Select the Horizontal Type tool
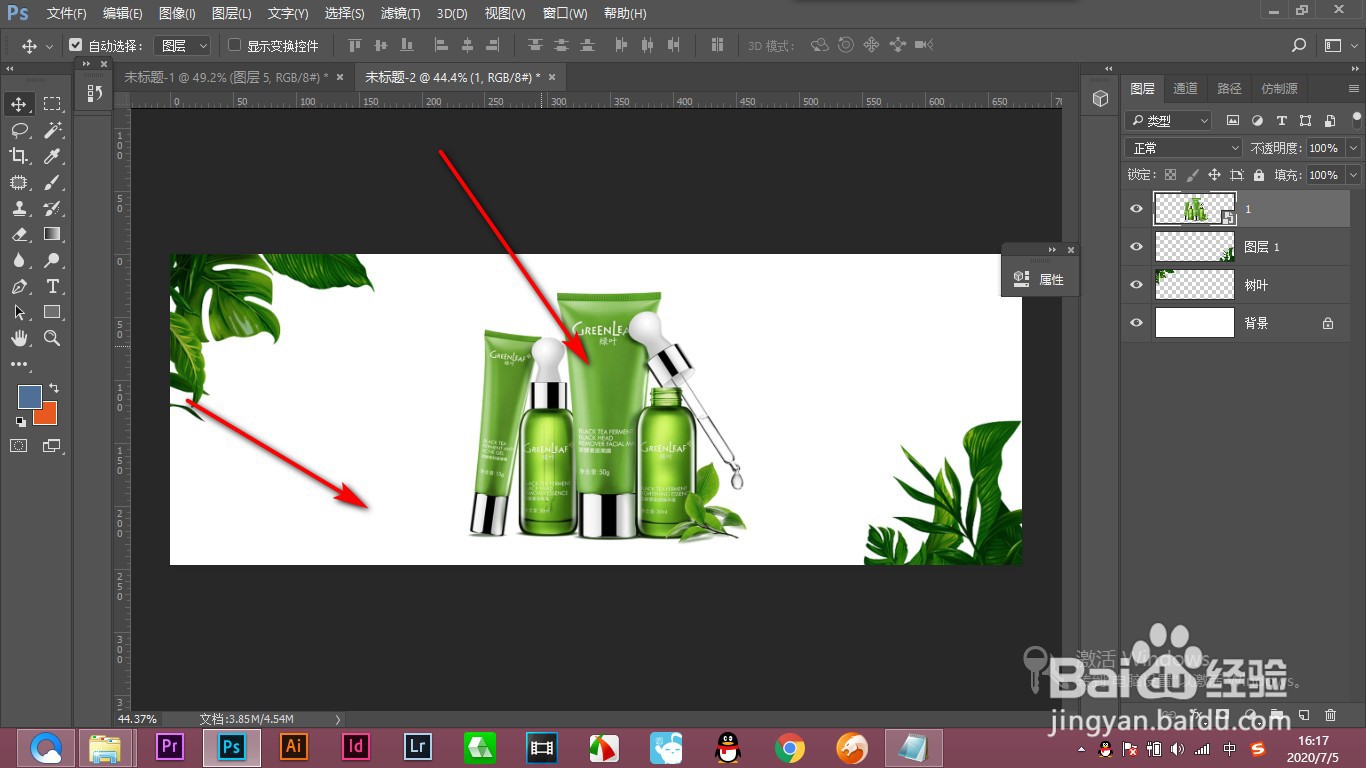 (x=52, y=286)
